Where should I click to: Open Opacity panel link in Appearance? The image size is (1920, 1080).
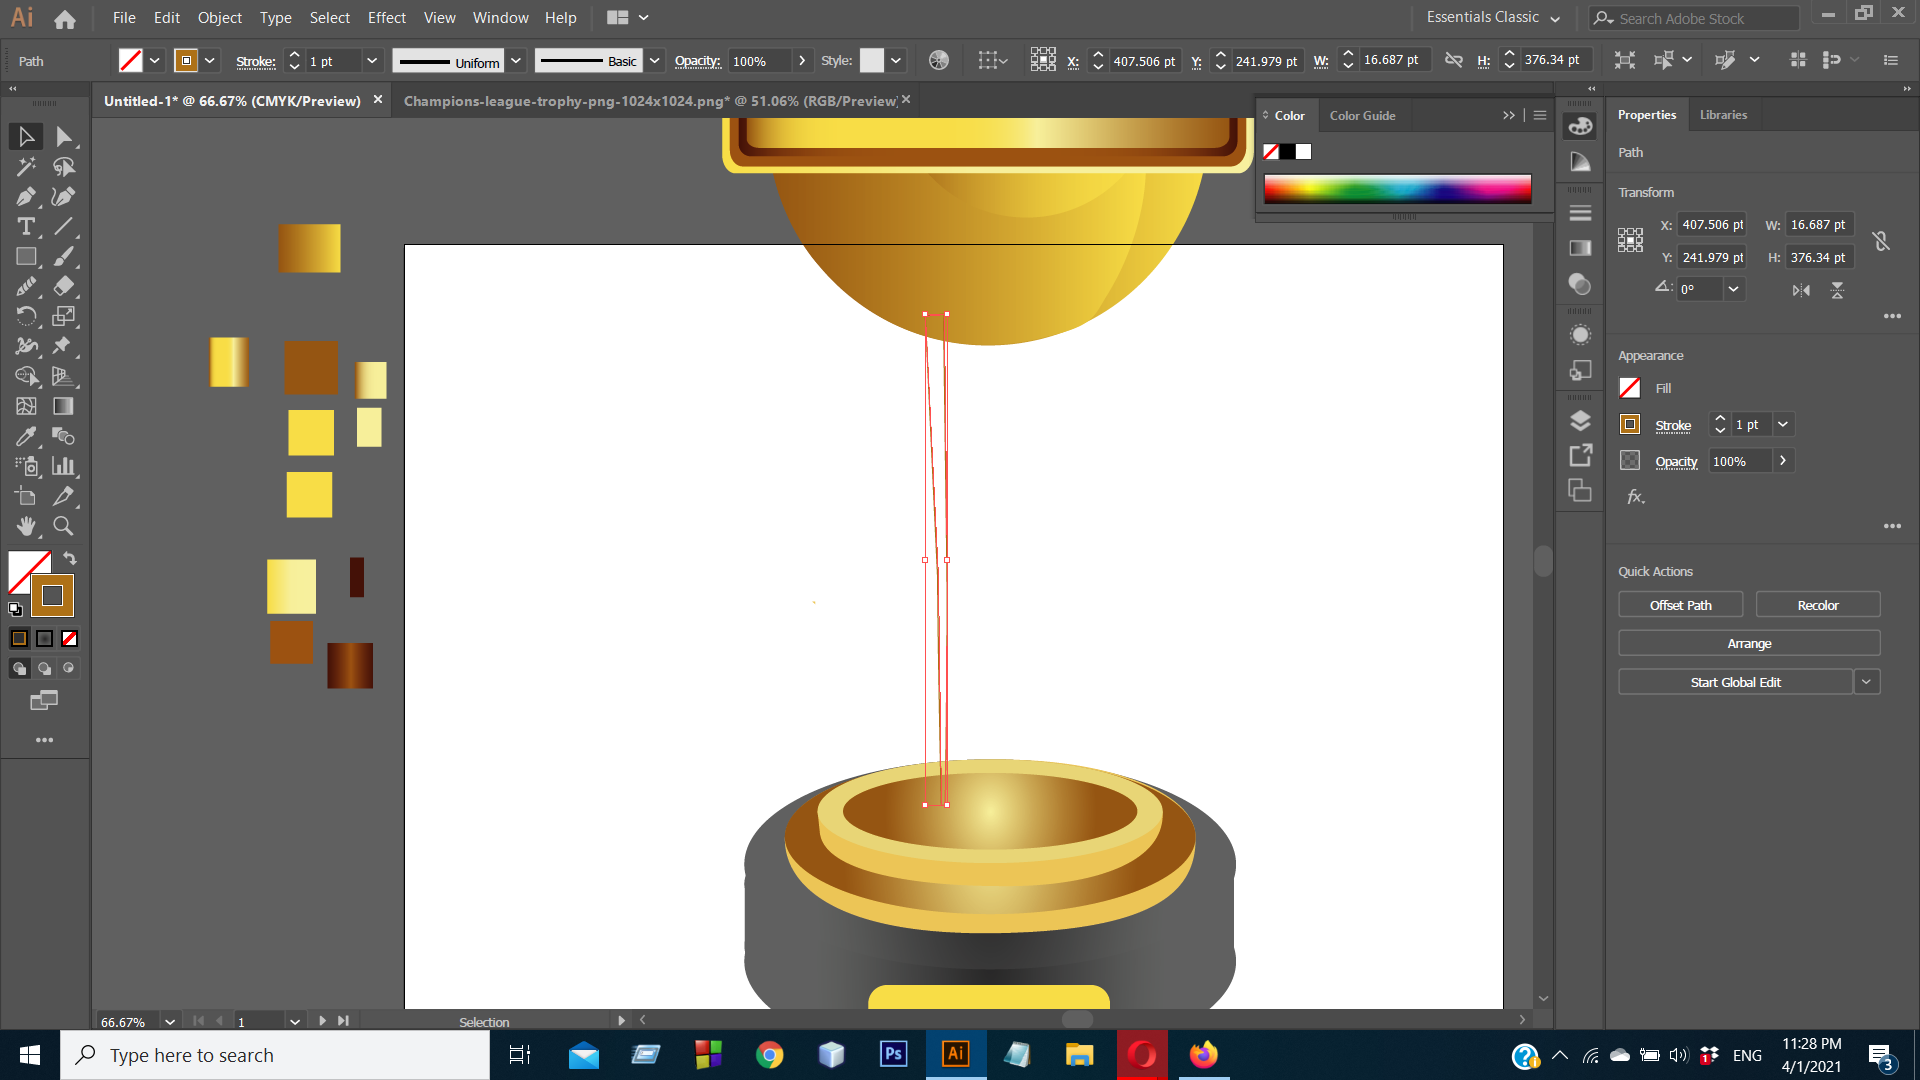(x=1676, y=462)
